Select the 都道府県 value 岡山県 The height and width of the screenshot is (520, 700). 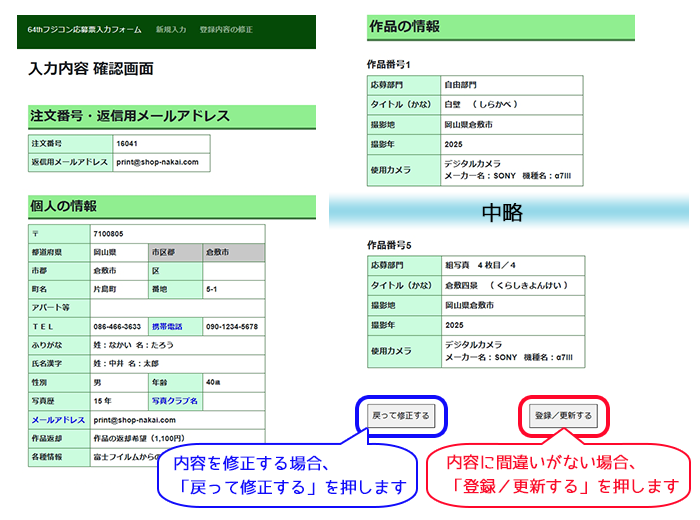104,252
